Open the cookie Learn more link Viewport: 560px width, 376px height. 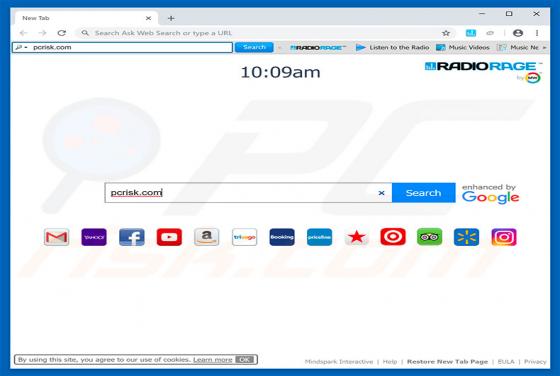(x=212, y=360)
